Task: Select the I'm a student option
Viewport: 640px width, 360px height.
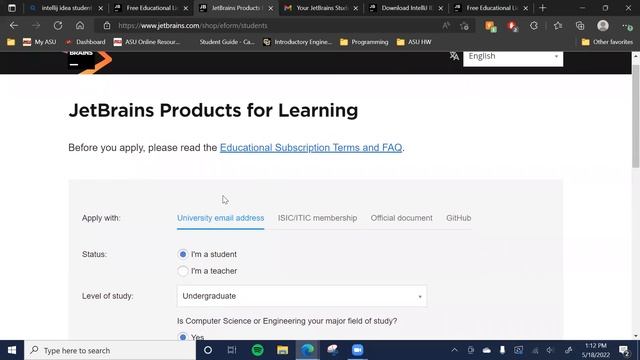Action: tap(183, 254)
